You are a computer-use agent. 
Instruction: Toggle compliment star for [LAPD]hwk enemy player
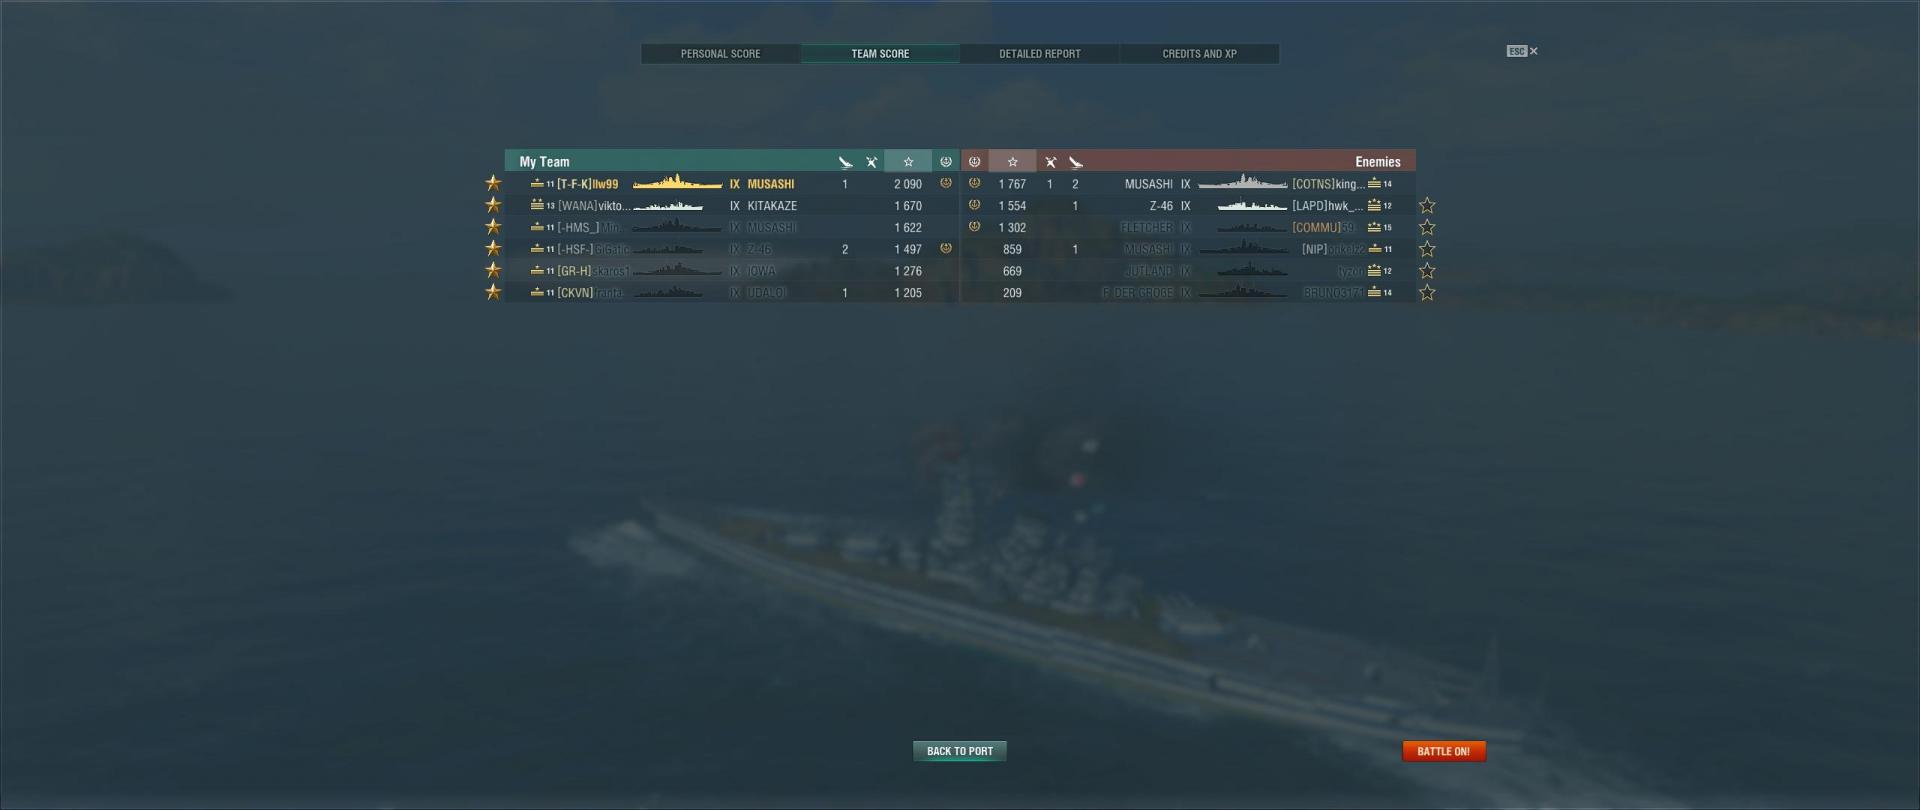click(x=1427, y=206)
